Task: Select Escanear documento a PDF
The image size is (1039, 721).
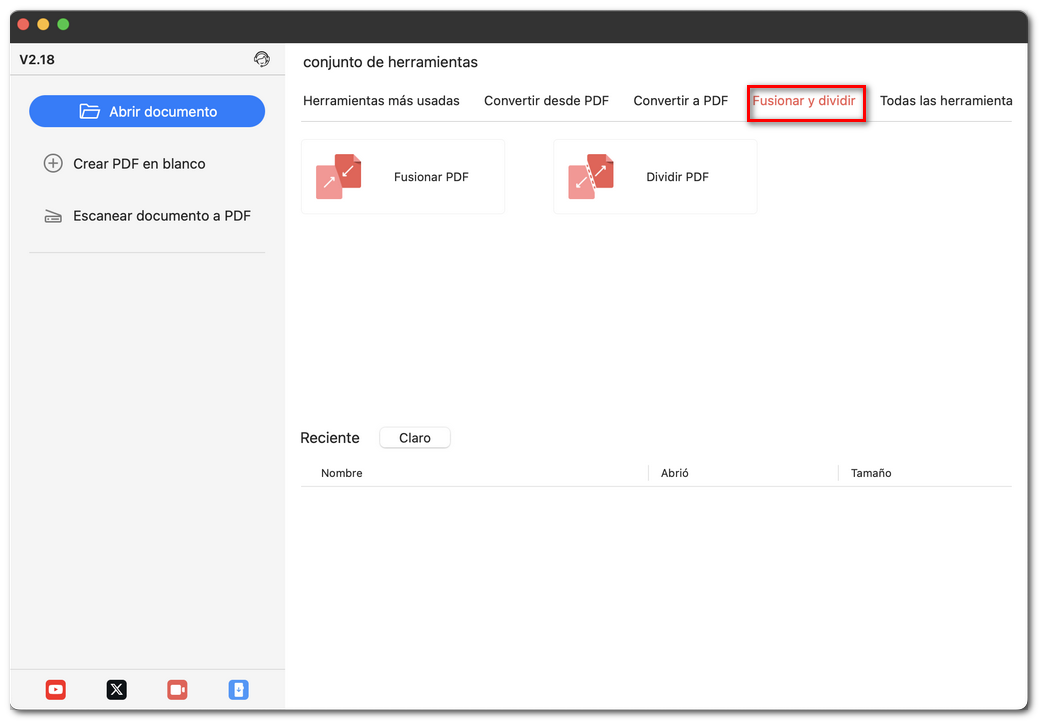Action: pos(160,215)
